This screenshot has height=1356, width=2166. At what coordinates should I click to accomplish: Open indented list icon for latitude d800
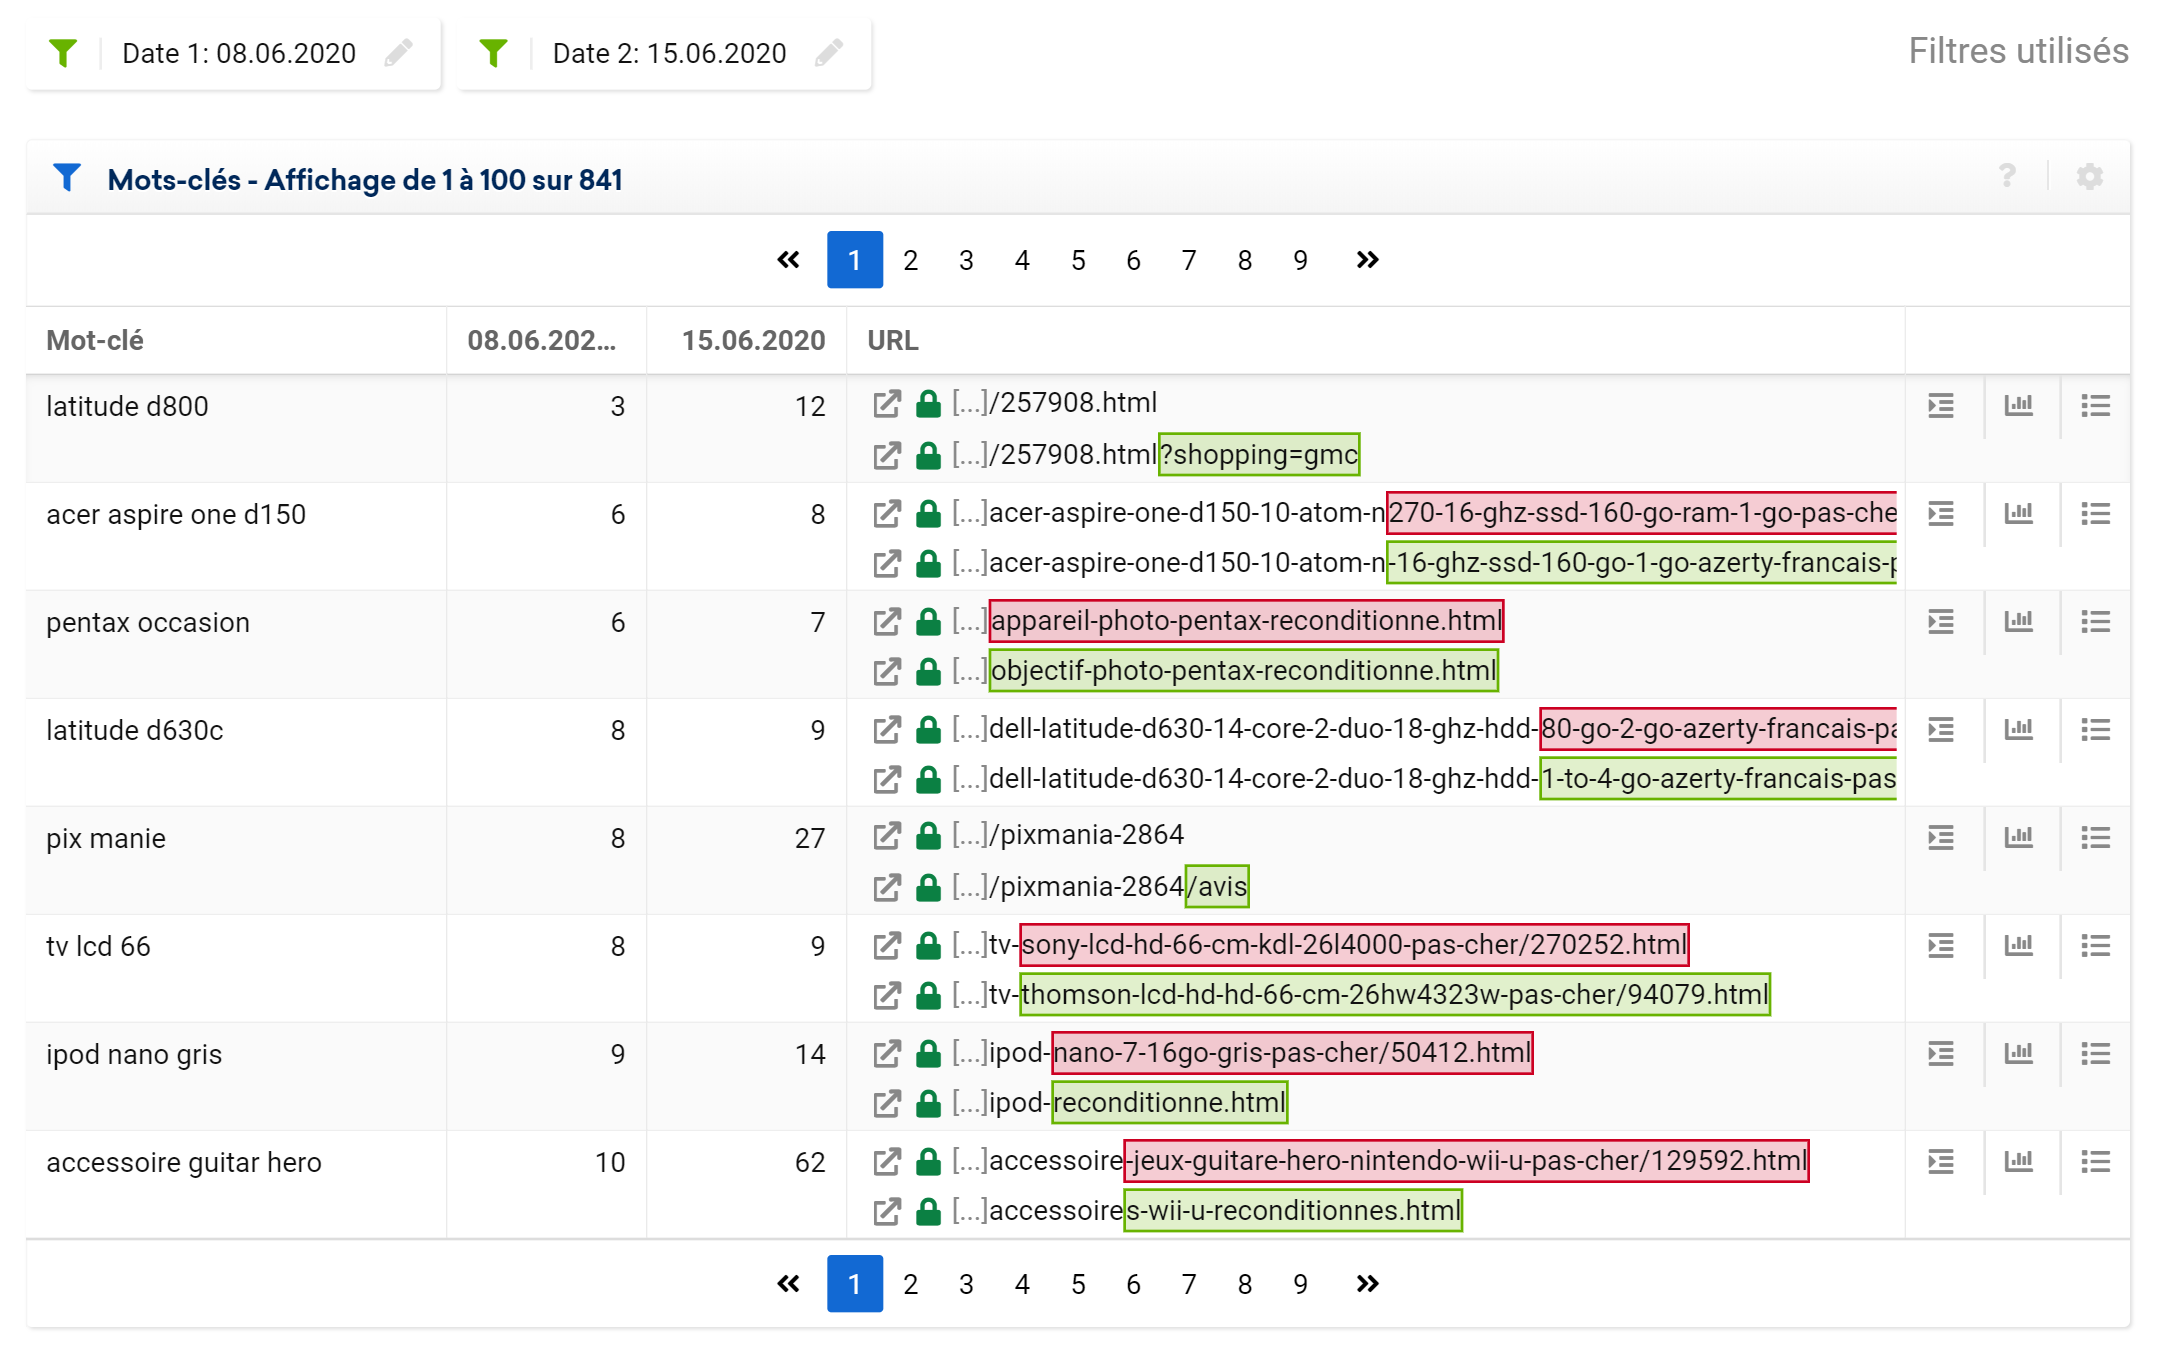[x=1941, y=405]
